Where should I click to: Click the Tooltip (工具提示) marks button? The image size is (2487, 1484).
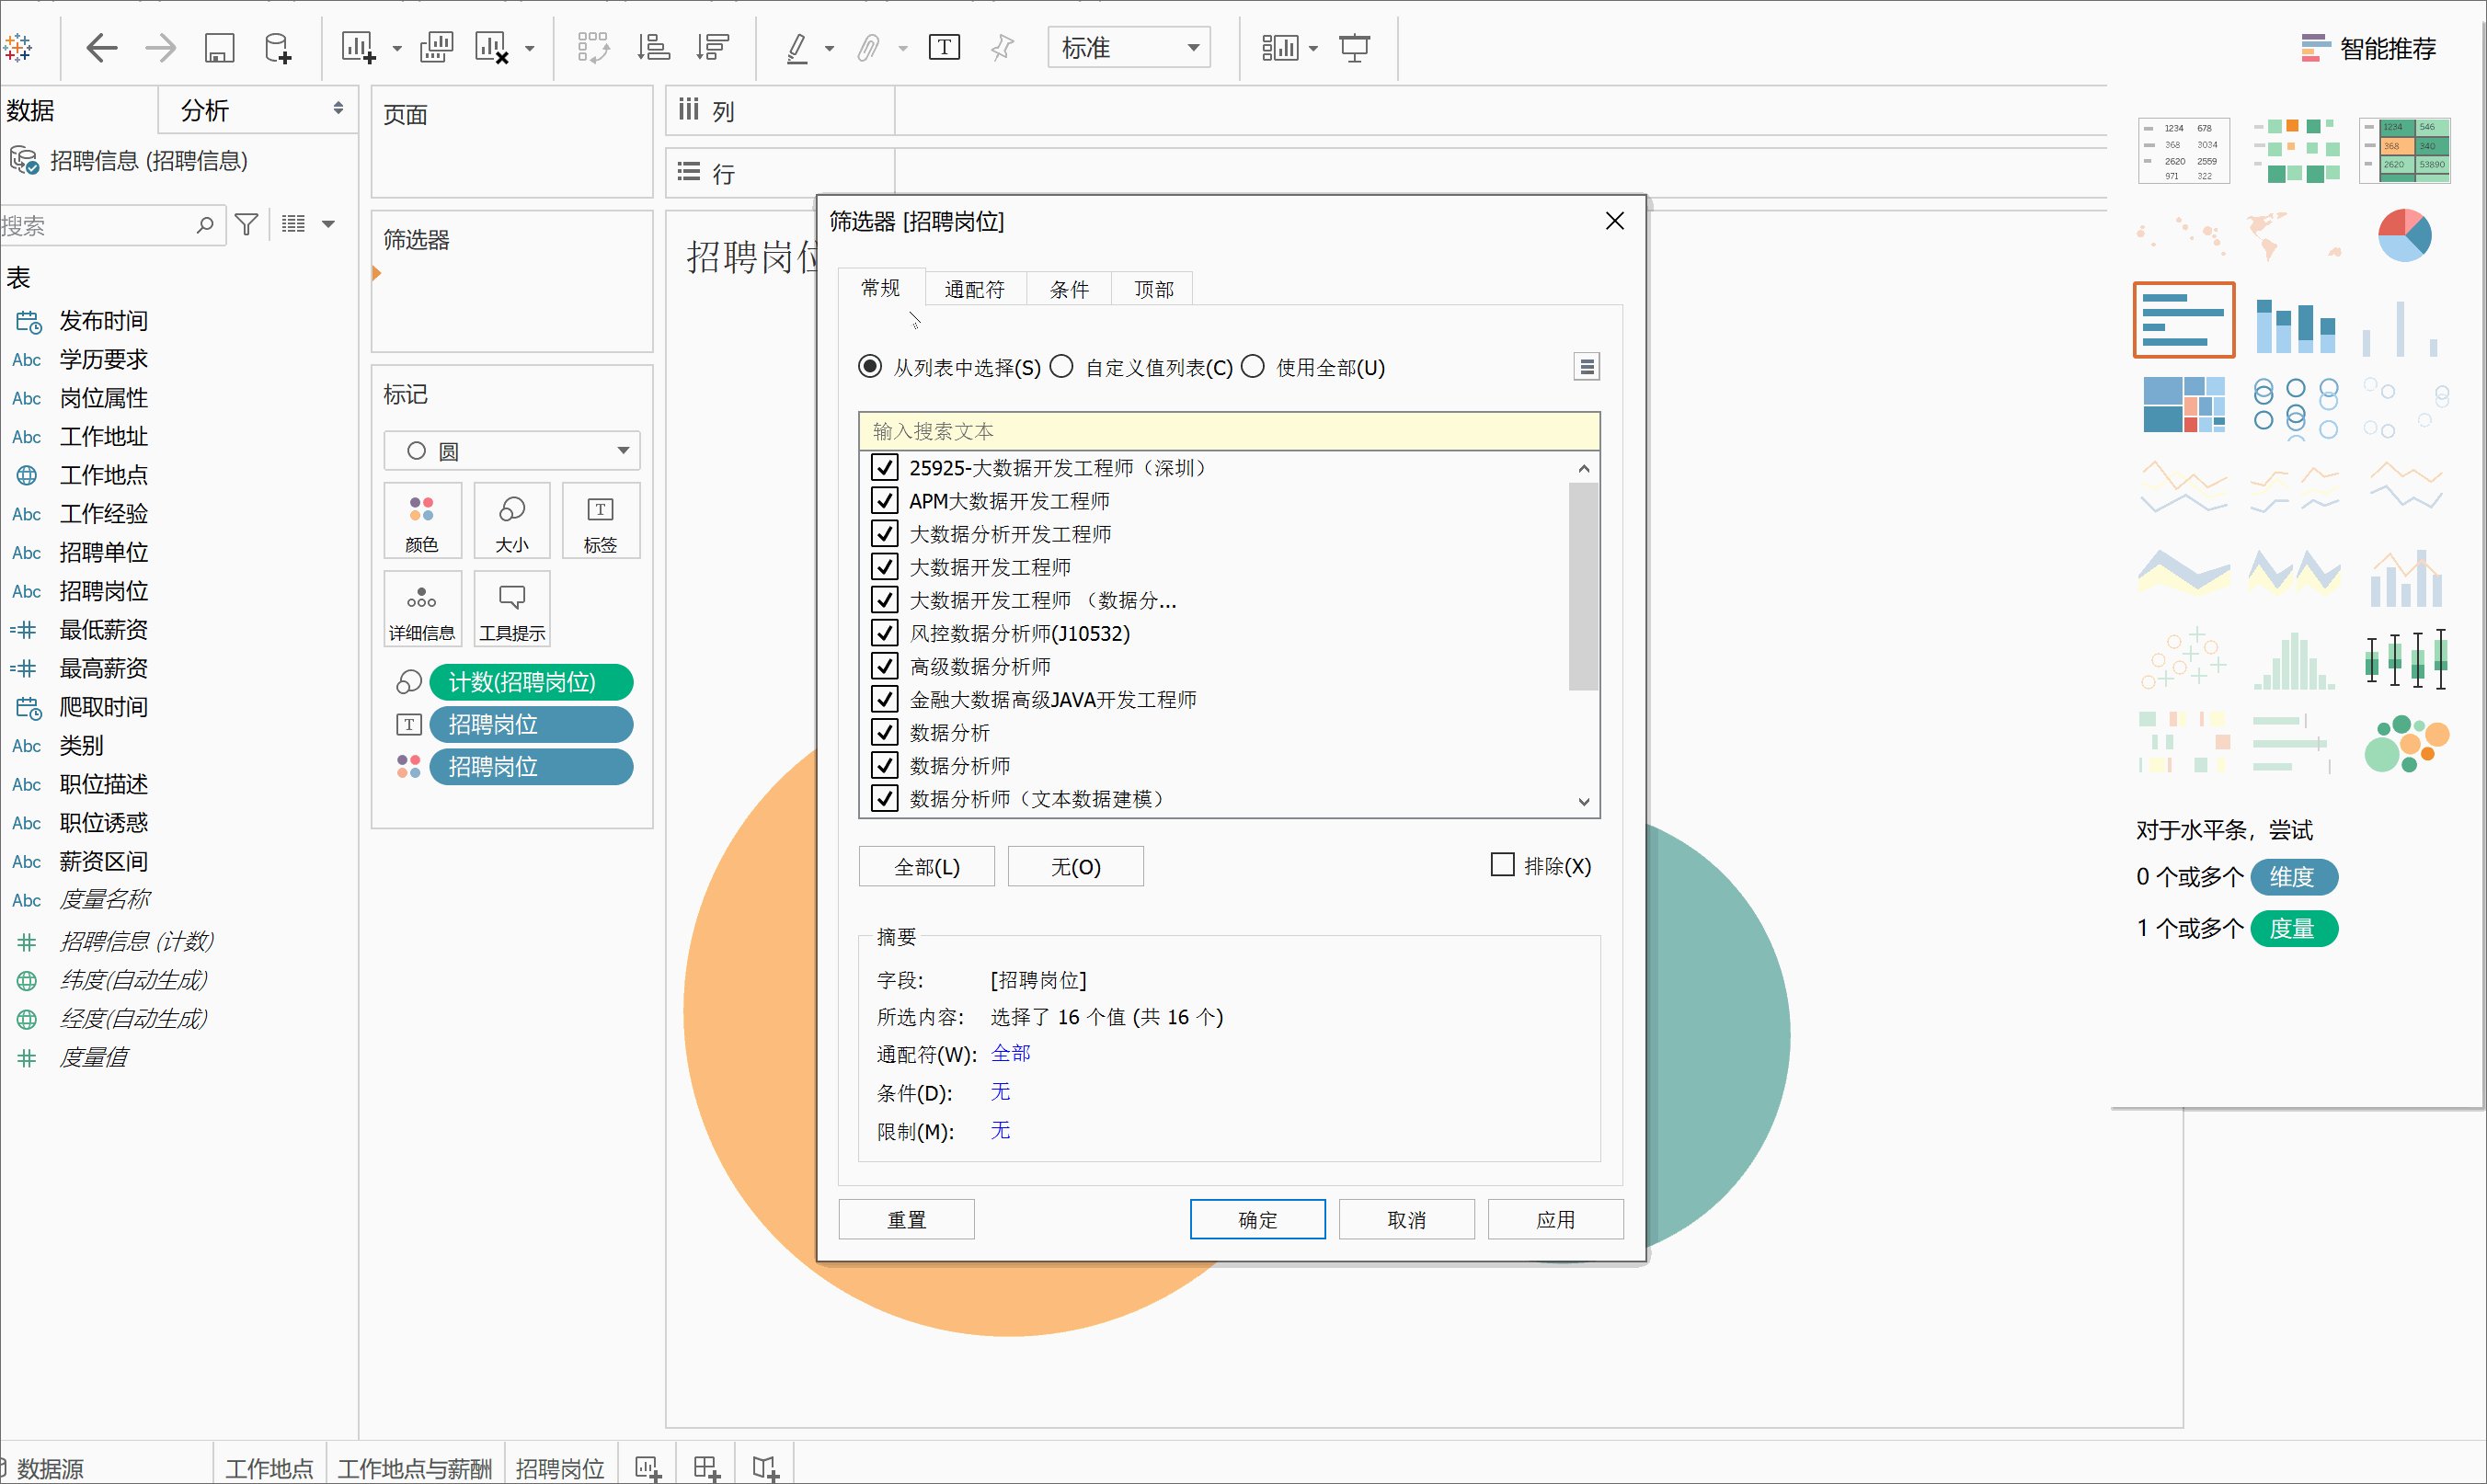[x=512, y=608]
